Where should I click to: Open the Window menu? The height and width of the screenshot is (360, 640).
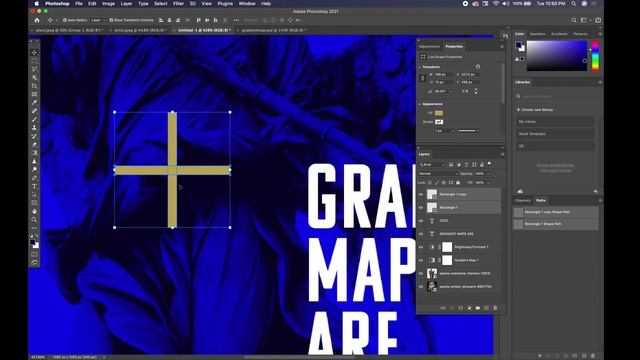(x=247, y=4)
